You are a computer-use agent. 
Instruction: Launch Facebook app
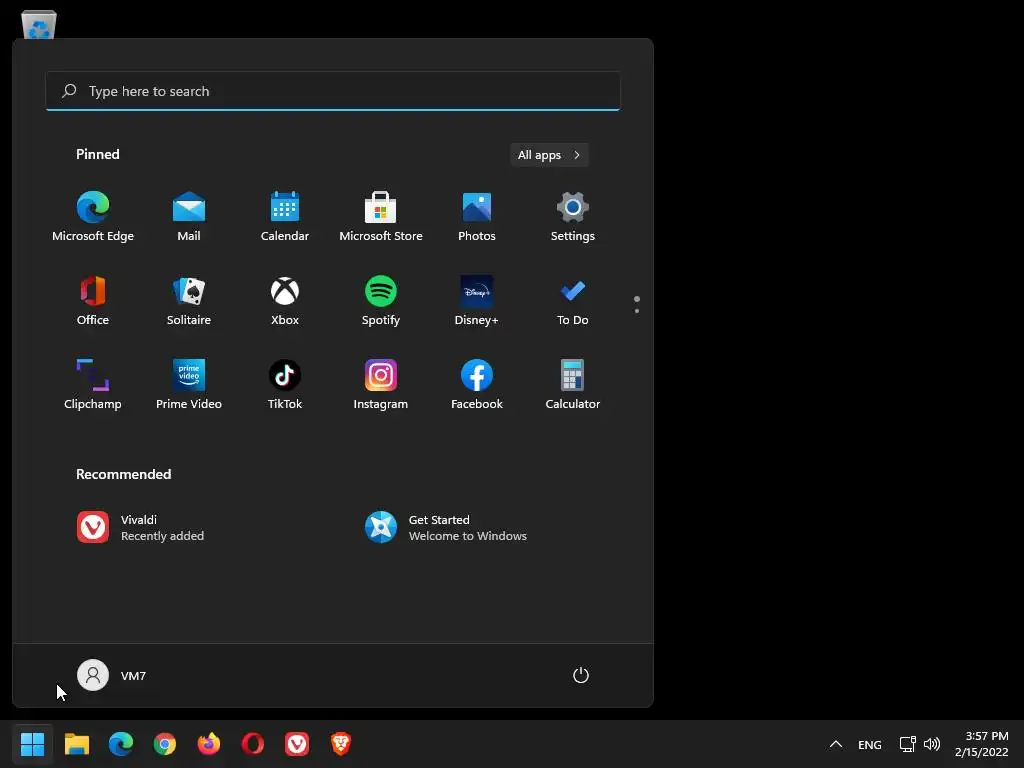click(477, 385)
